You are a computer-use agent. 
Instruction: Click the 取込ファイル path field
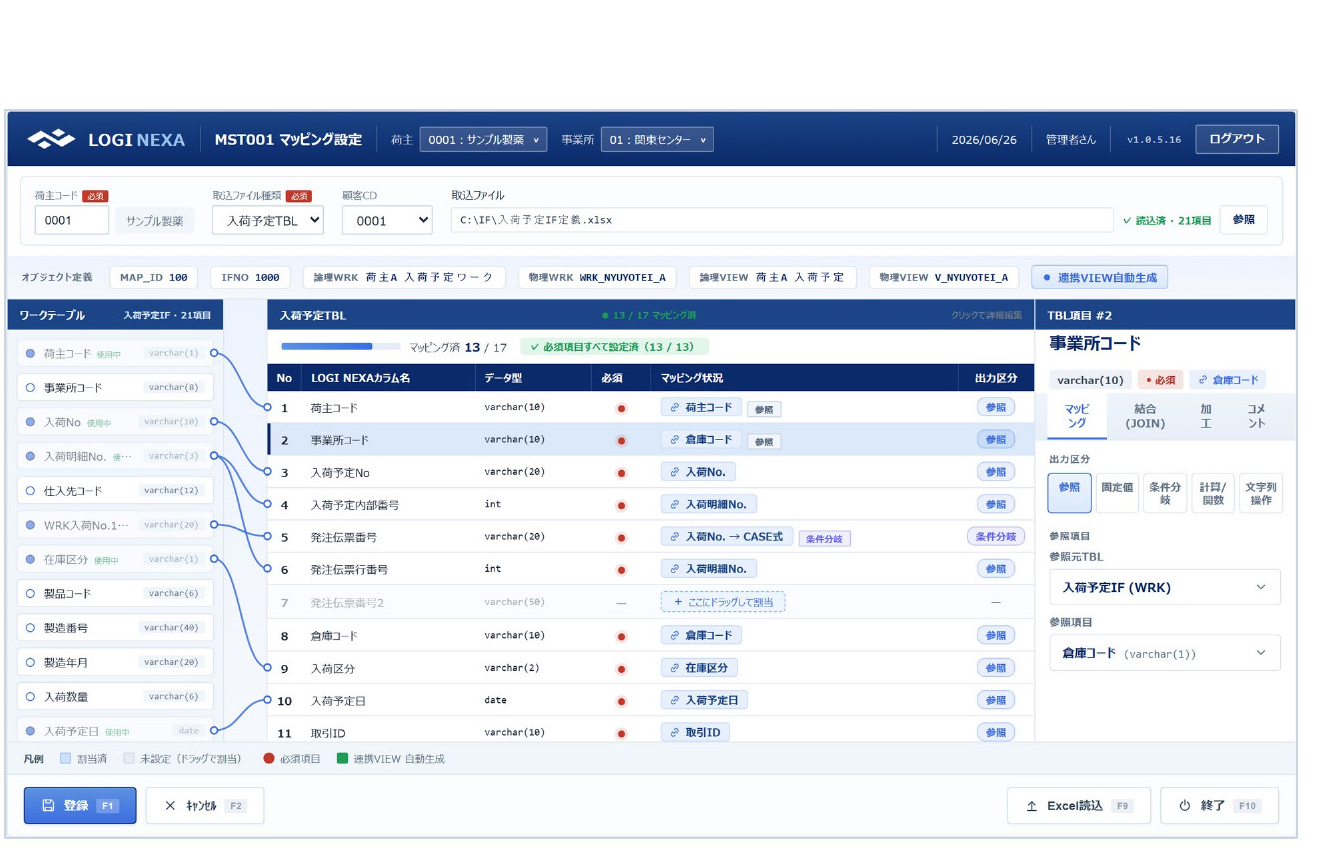point(782,220)
